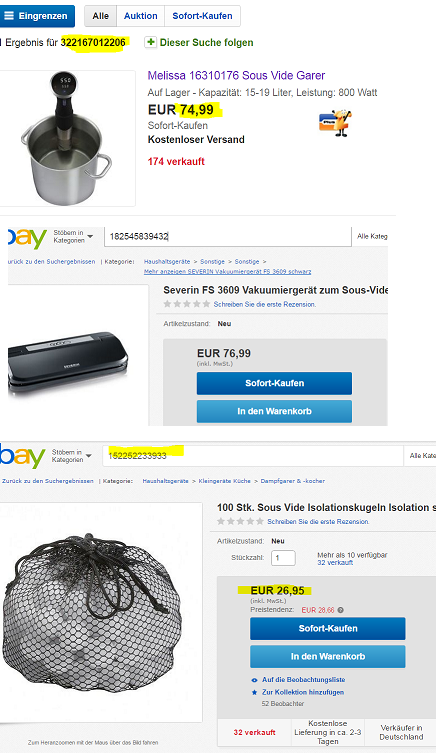The width and height of the screenshot is (444, 753).
Task: Expand Stöbern in Kategorien in the Severin header
Action: 73,236
